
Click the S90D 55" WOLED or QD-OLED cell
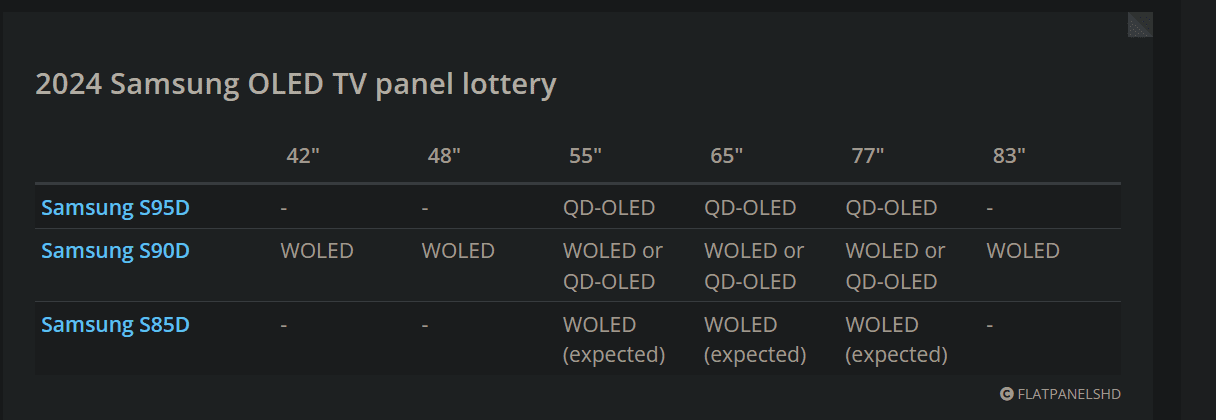[x=613, y=266]
